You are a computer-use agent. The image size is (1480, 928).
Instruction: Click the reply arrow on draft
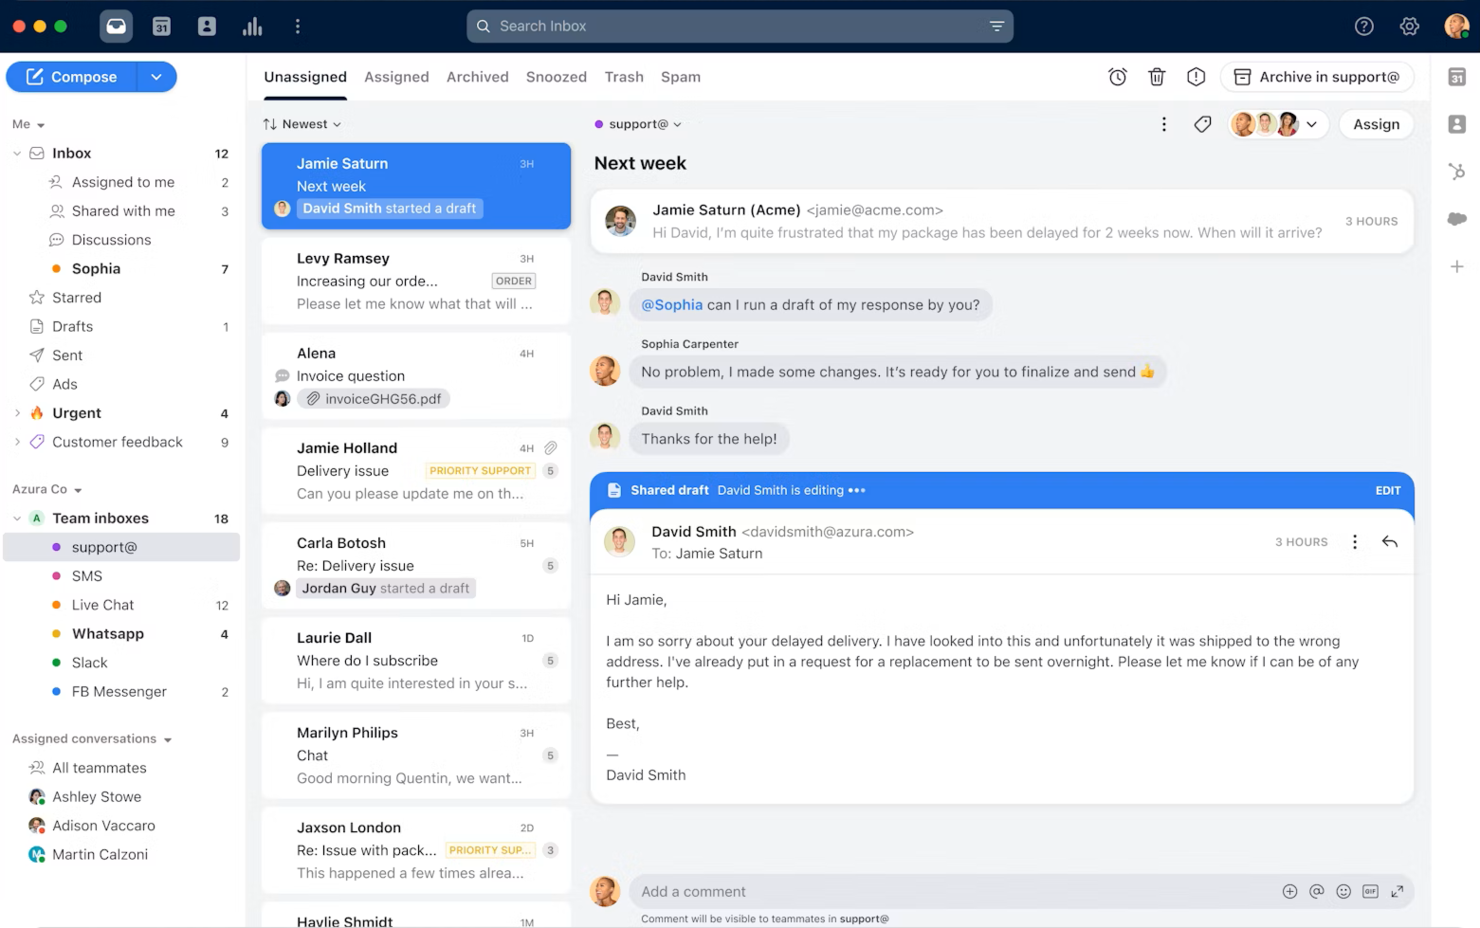pos(1390,542)
